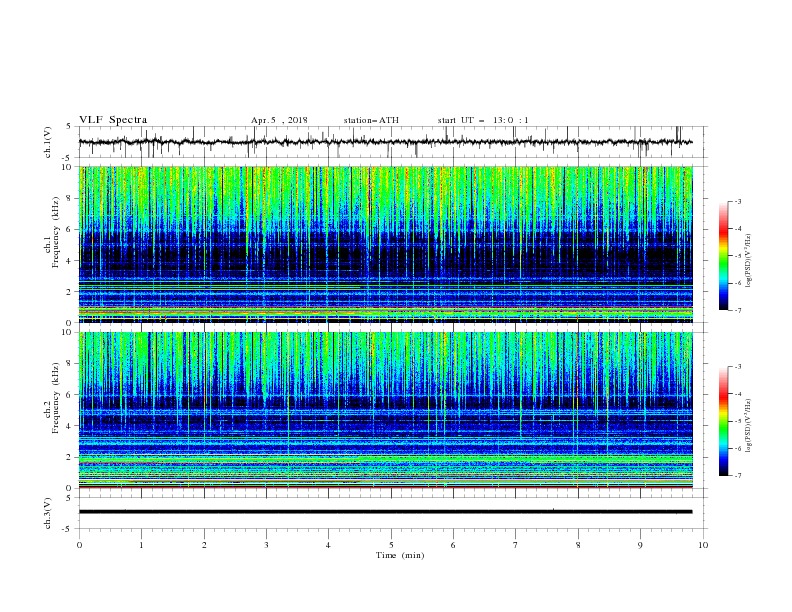792x612 pixels.
Task: Click the ch.3 flat waveform trace
Action: point(385,512)
